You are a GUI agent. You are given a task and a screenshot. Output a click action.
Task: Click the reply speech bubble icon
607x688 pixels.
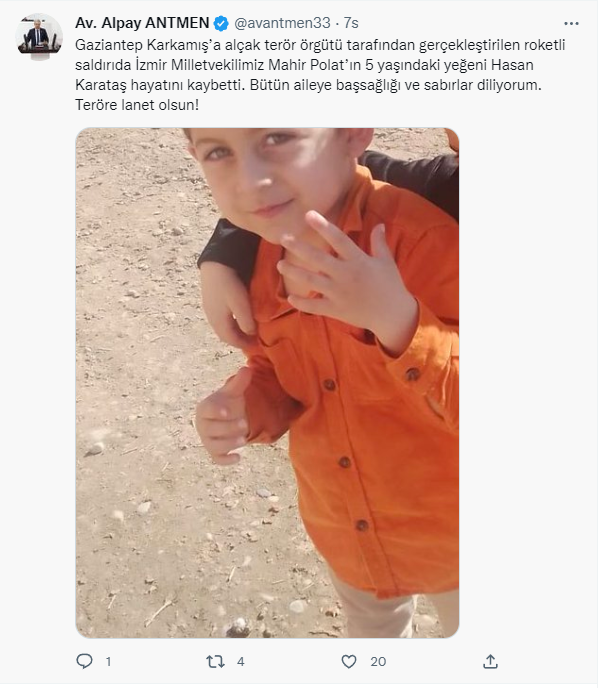point(84,661)
